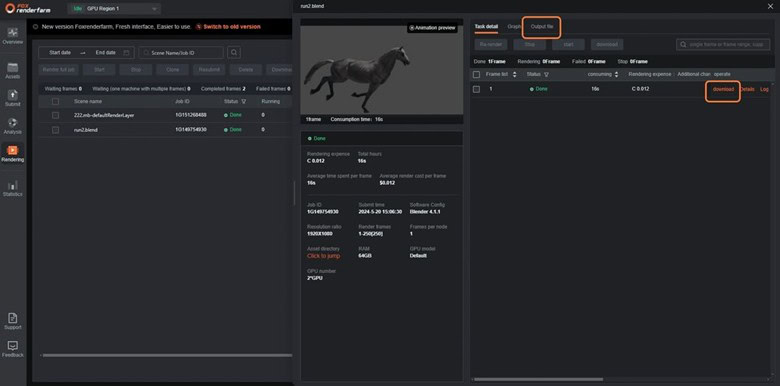Image resolution: width=780 pixels, height=386 pixels.
Task: Click the Rendering 0Frame status counter
Action: 539,62
